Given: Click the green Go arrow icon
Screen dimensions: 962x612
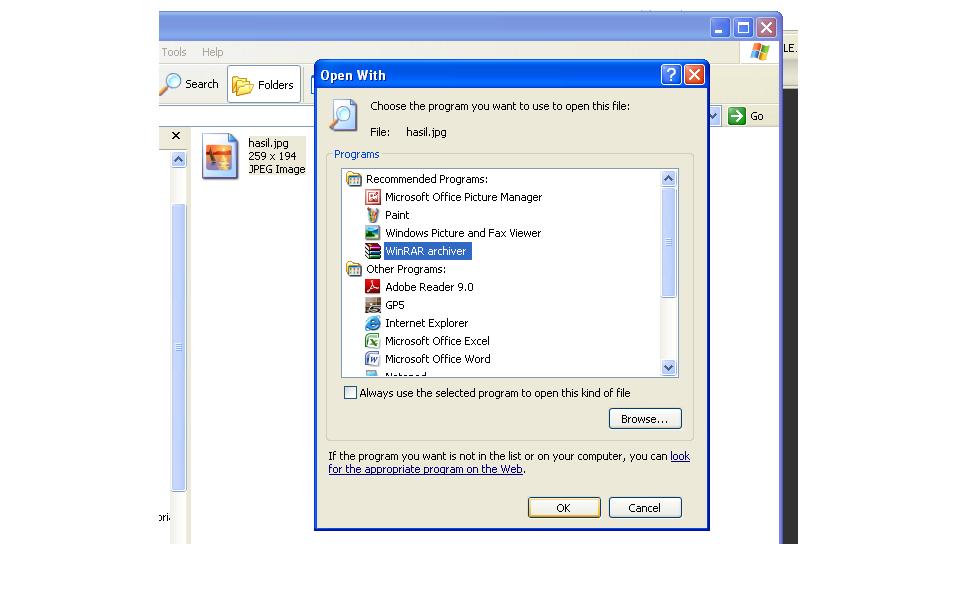Looking at the screenshot, I should (736, 115).
